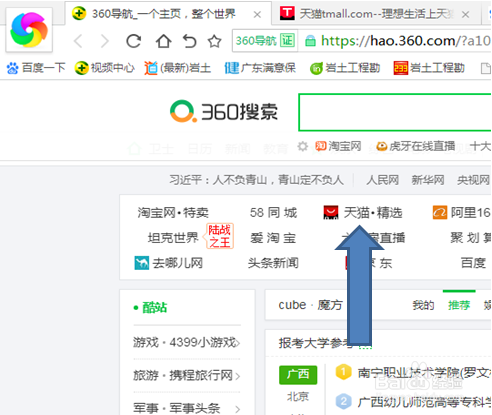Viewport: 492px width, 415px height.
Task: Open the home page via house icon
Action: point(163,41)
